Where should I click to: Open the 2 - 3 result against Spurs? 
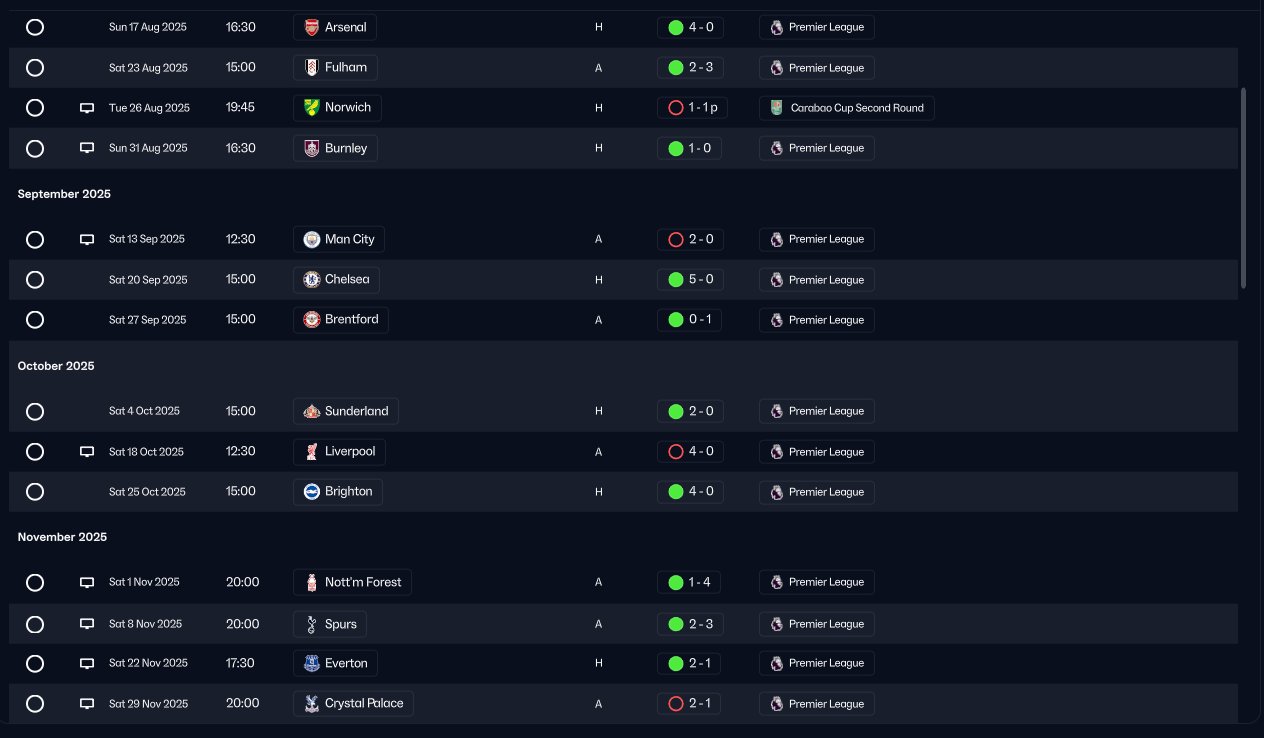[x=690, y=624]
